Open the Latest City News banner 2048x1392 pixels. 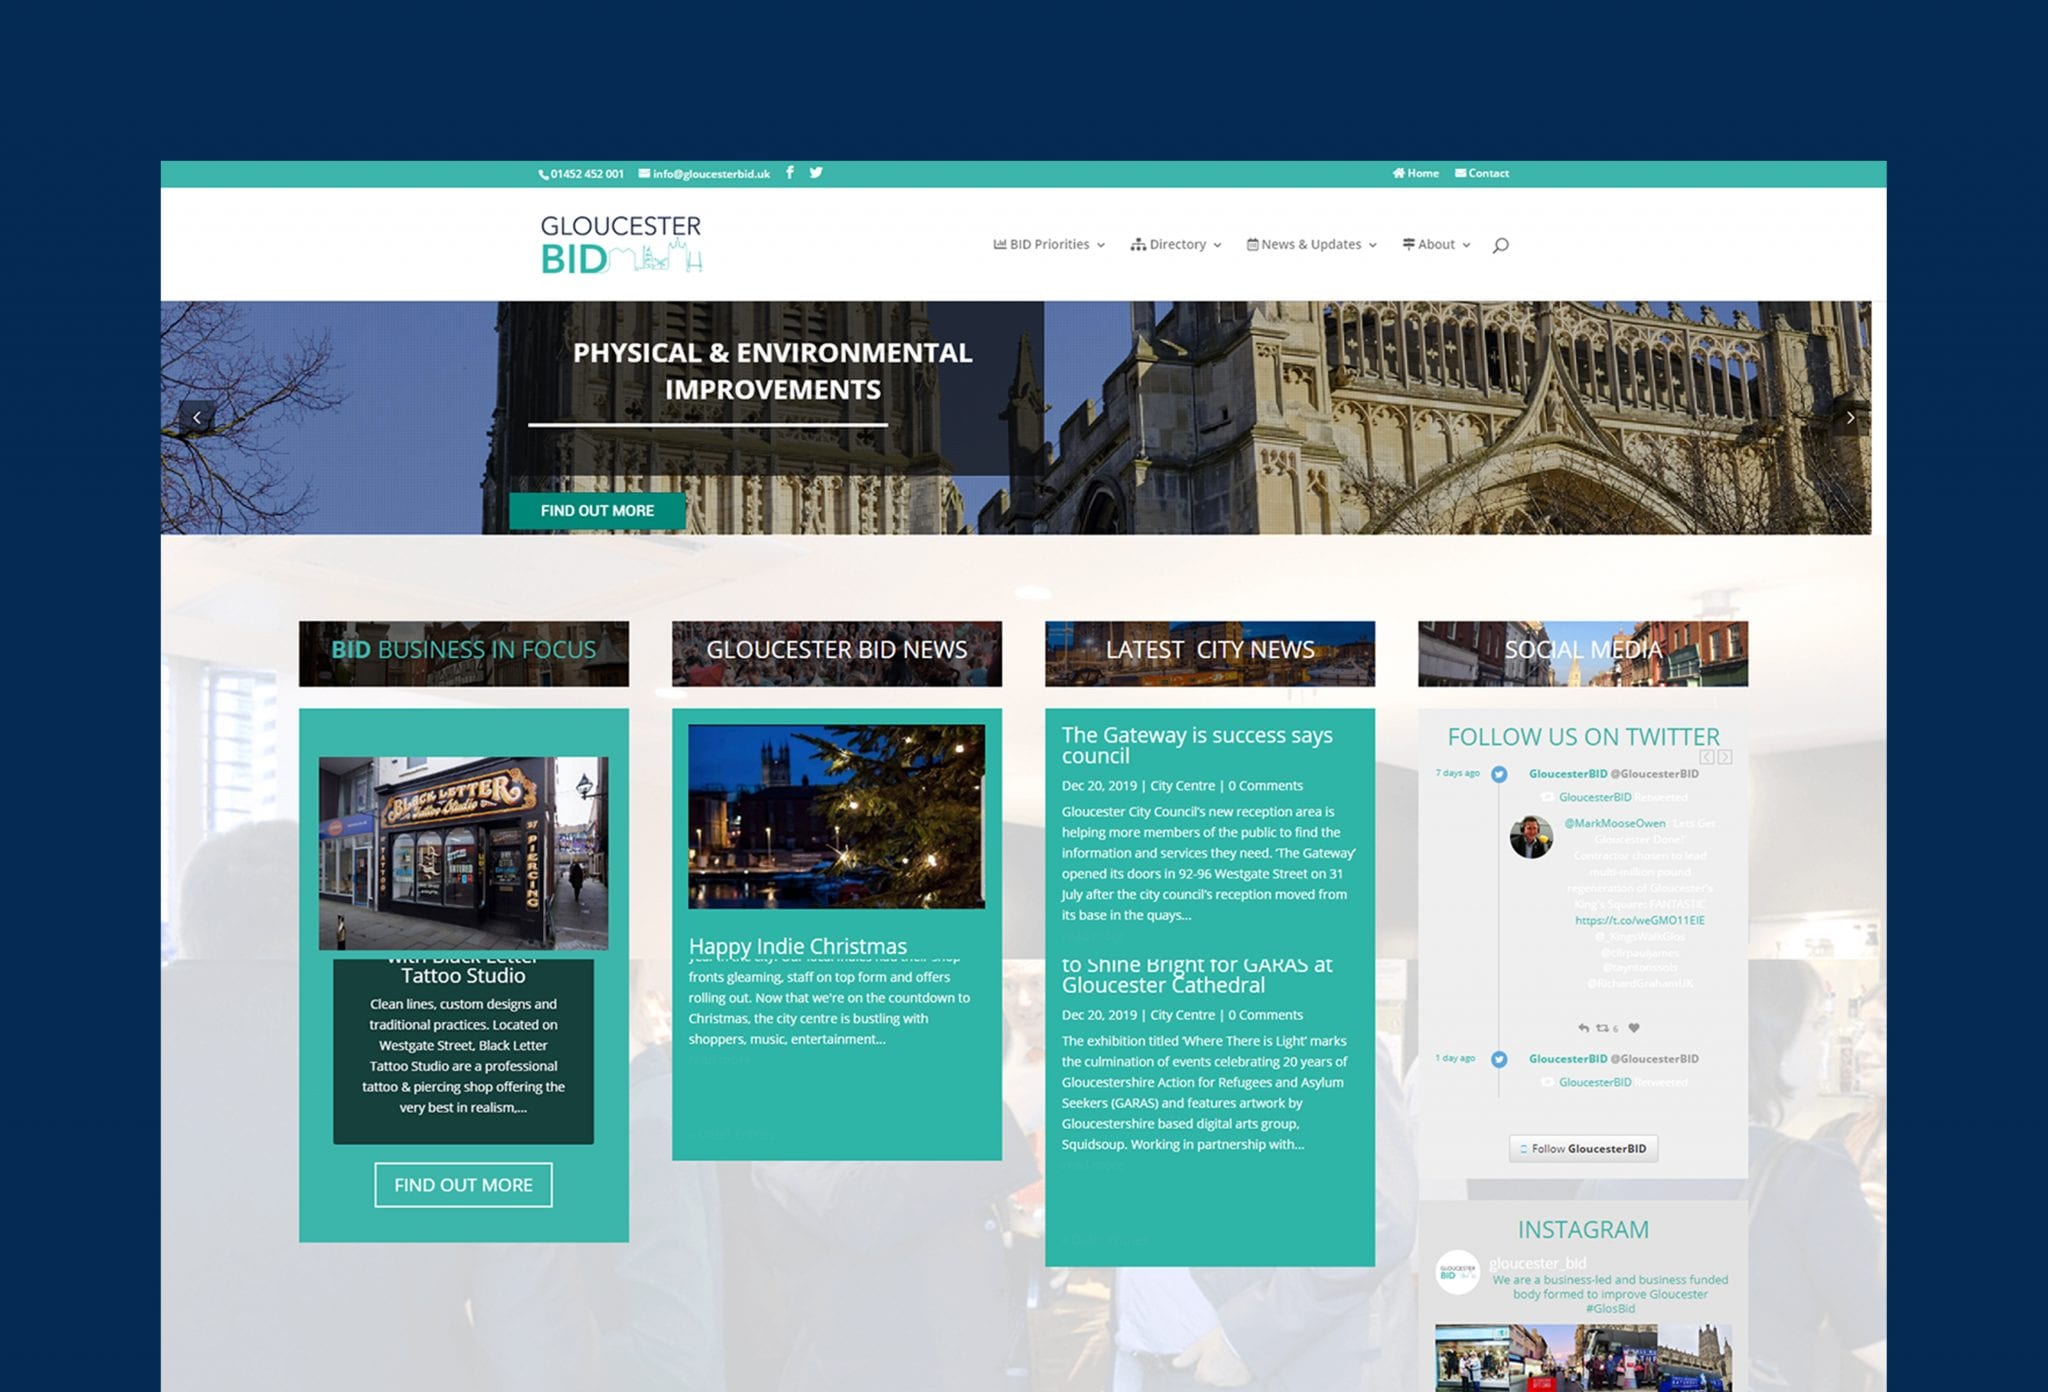click(1210, 653)
